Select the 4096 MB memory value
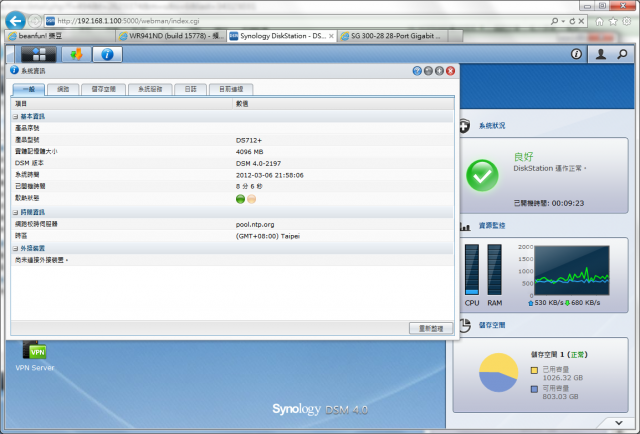Screen dimensions: 640x434 pyautogui.click(x=249, y=152)
